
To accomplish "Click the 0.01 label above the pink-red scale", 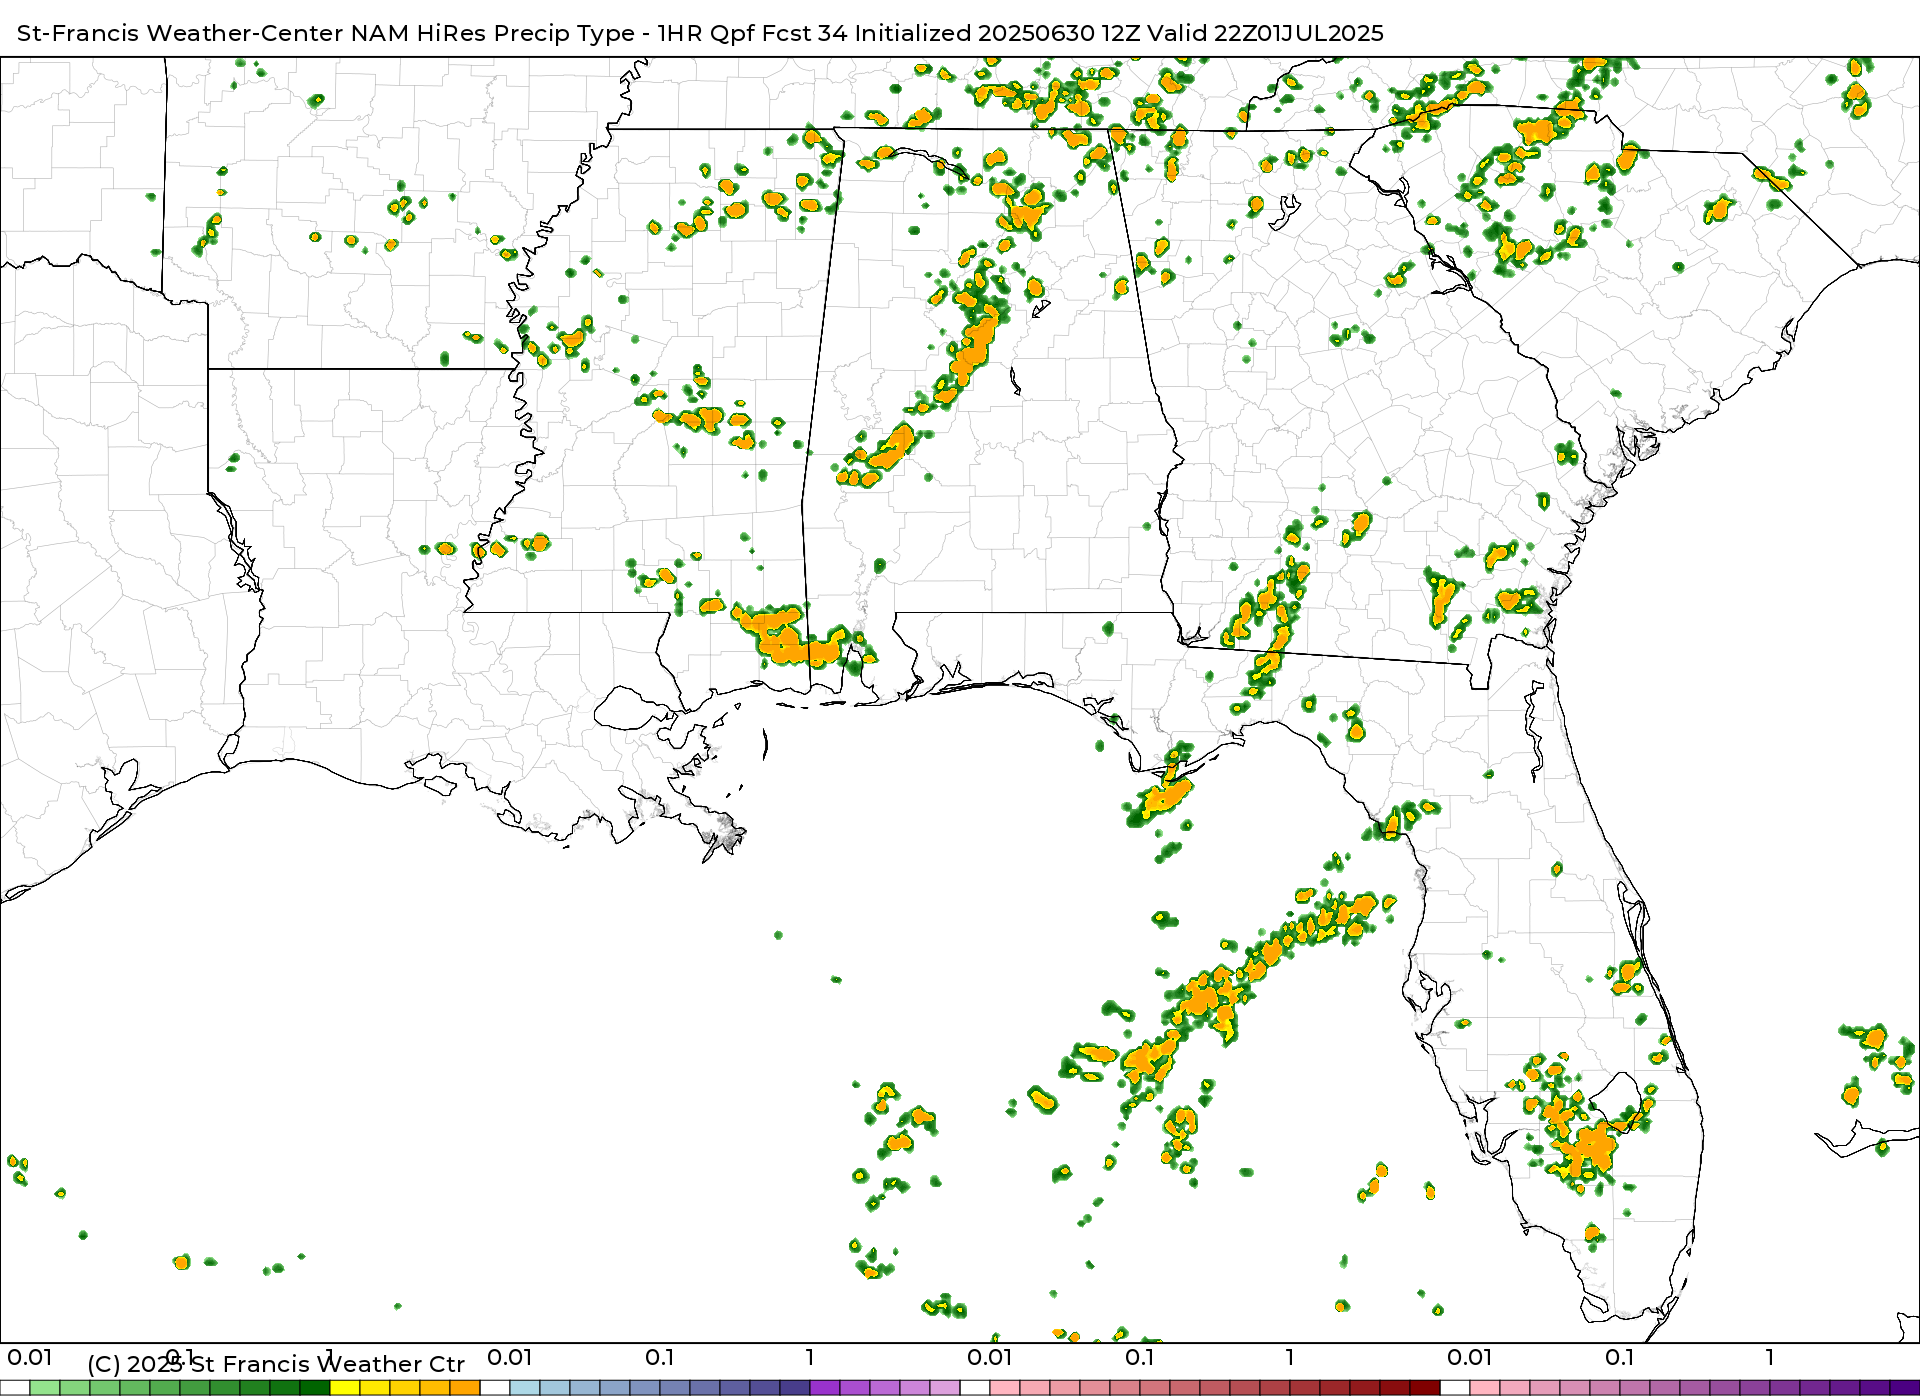I will click(990, 1357).
